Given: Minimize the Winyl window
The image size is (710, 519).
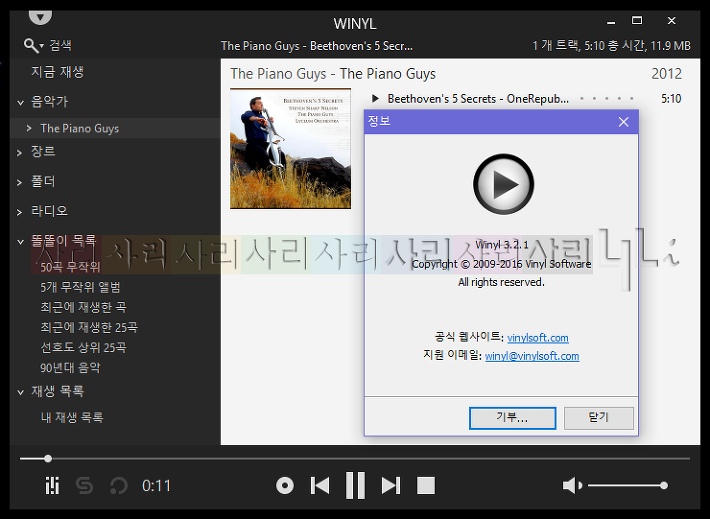Looking at the screenshot, I should point(611,21).
